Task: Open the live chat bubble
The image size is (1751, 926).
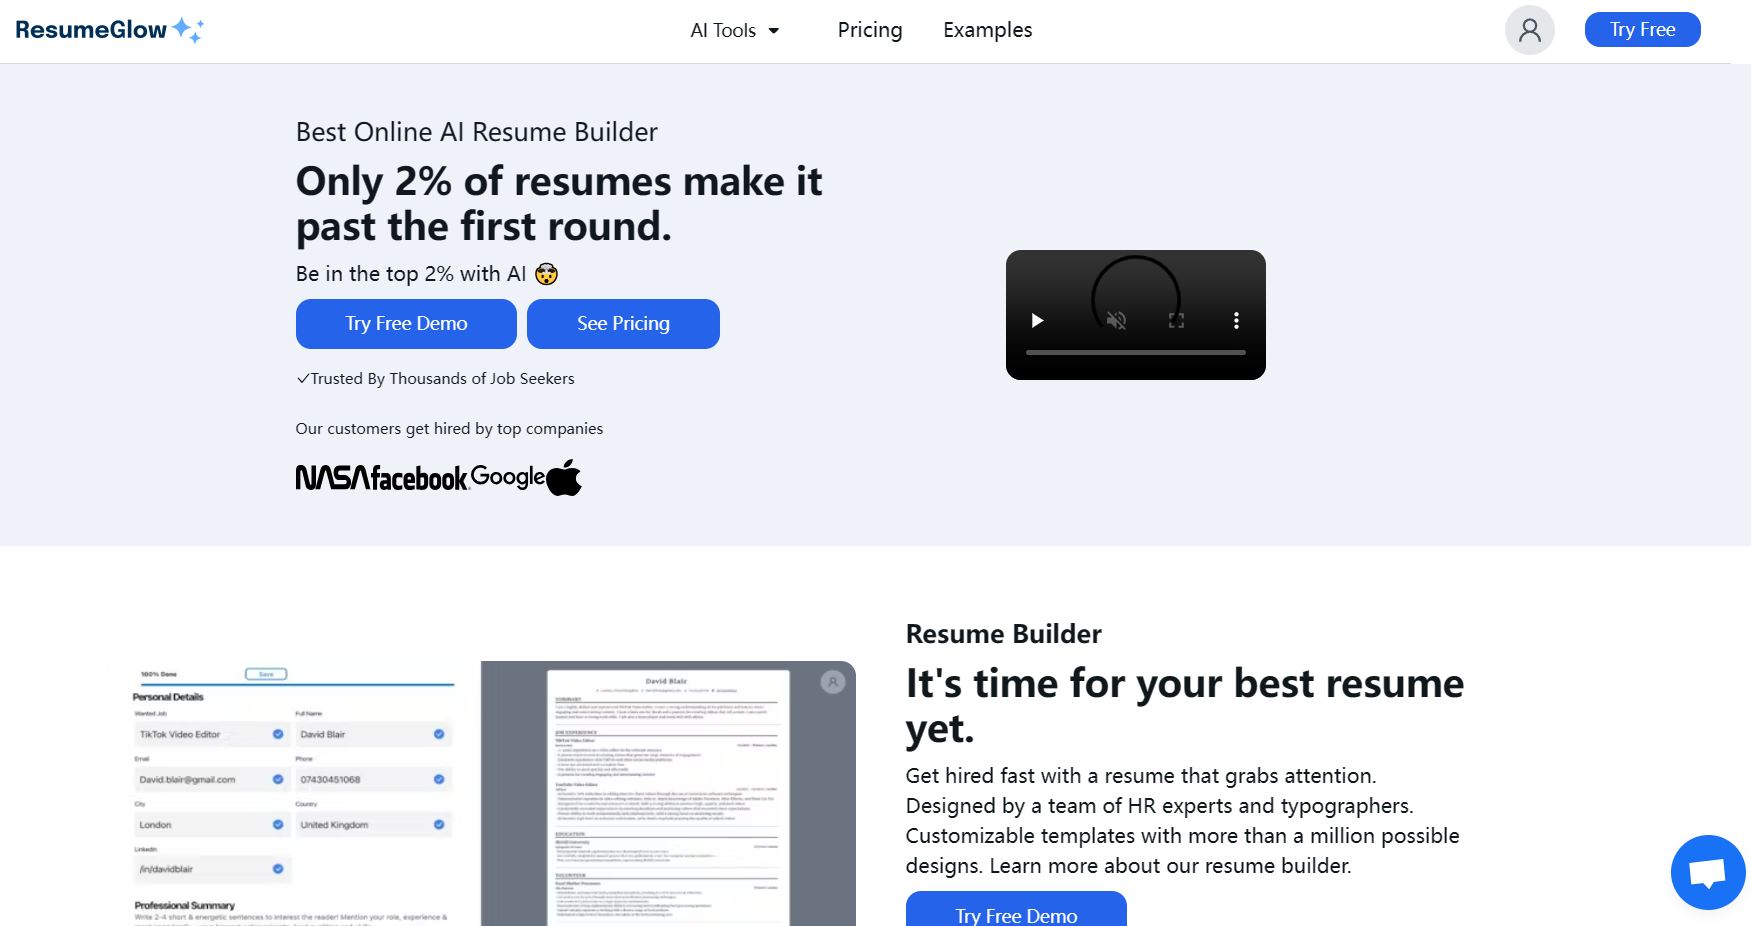Action: point(1707,872)
